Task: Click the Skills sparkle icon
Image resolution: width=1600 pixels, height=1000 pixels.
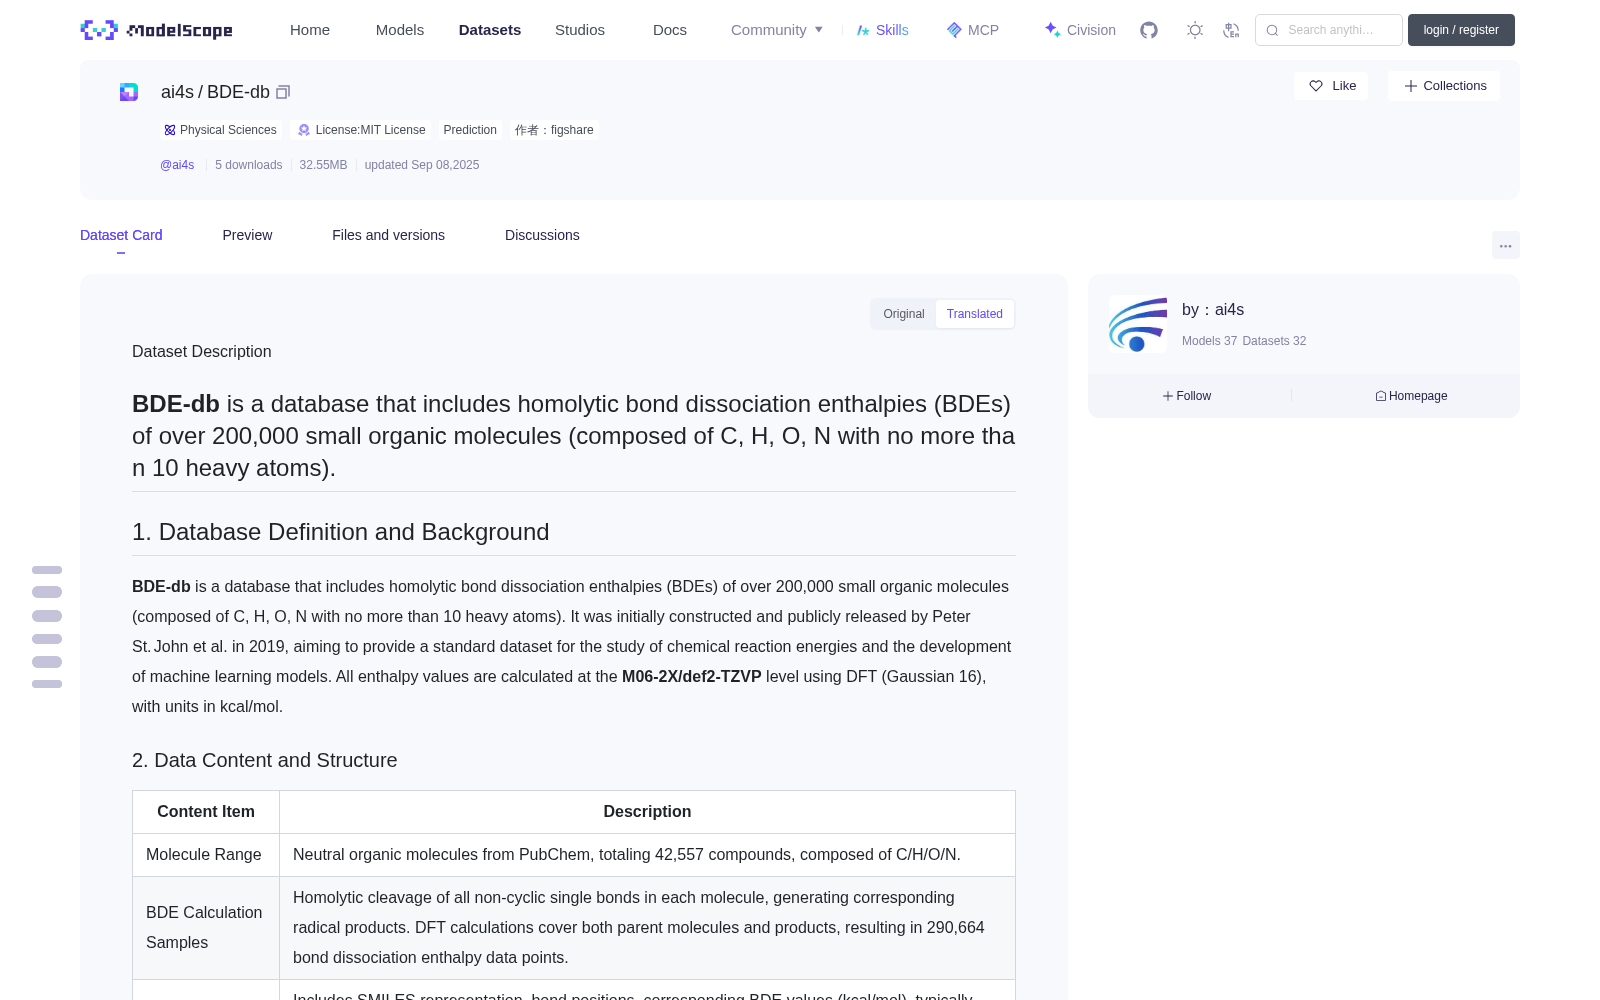Action: point(863,30)
